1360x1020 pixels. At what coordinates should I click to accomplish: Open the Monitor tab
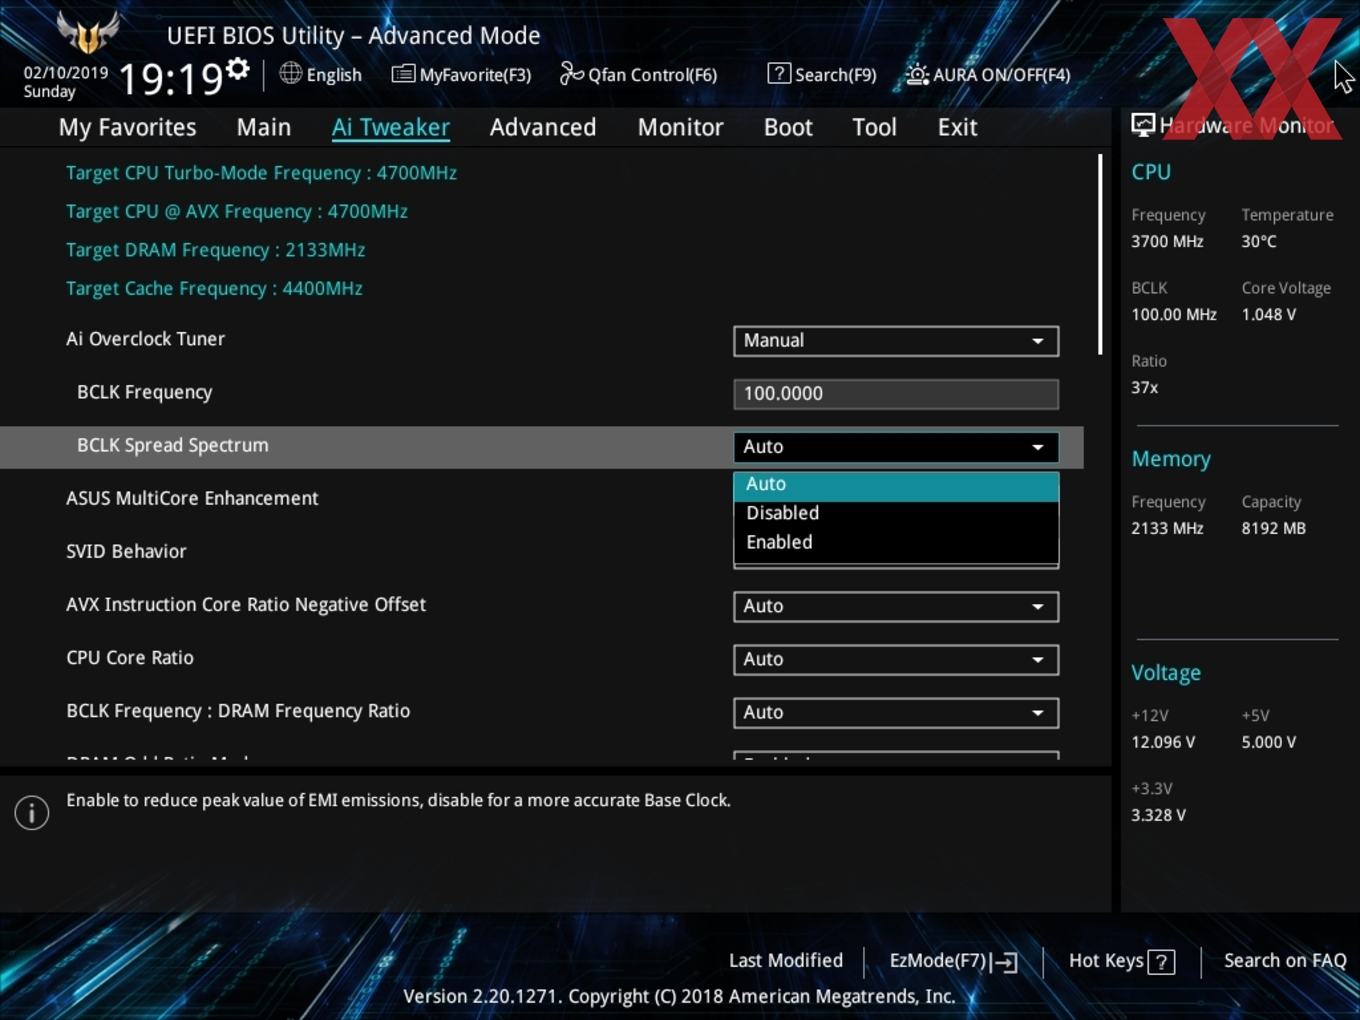pyautogui.click(x=680, y=127)
